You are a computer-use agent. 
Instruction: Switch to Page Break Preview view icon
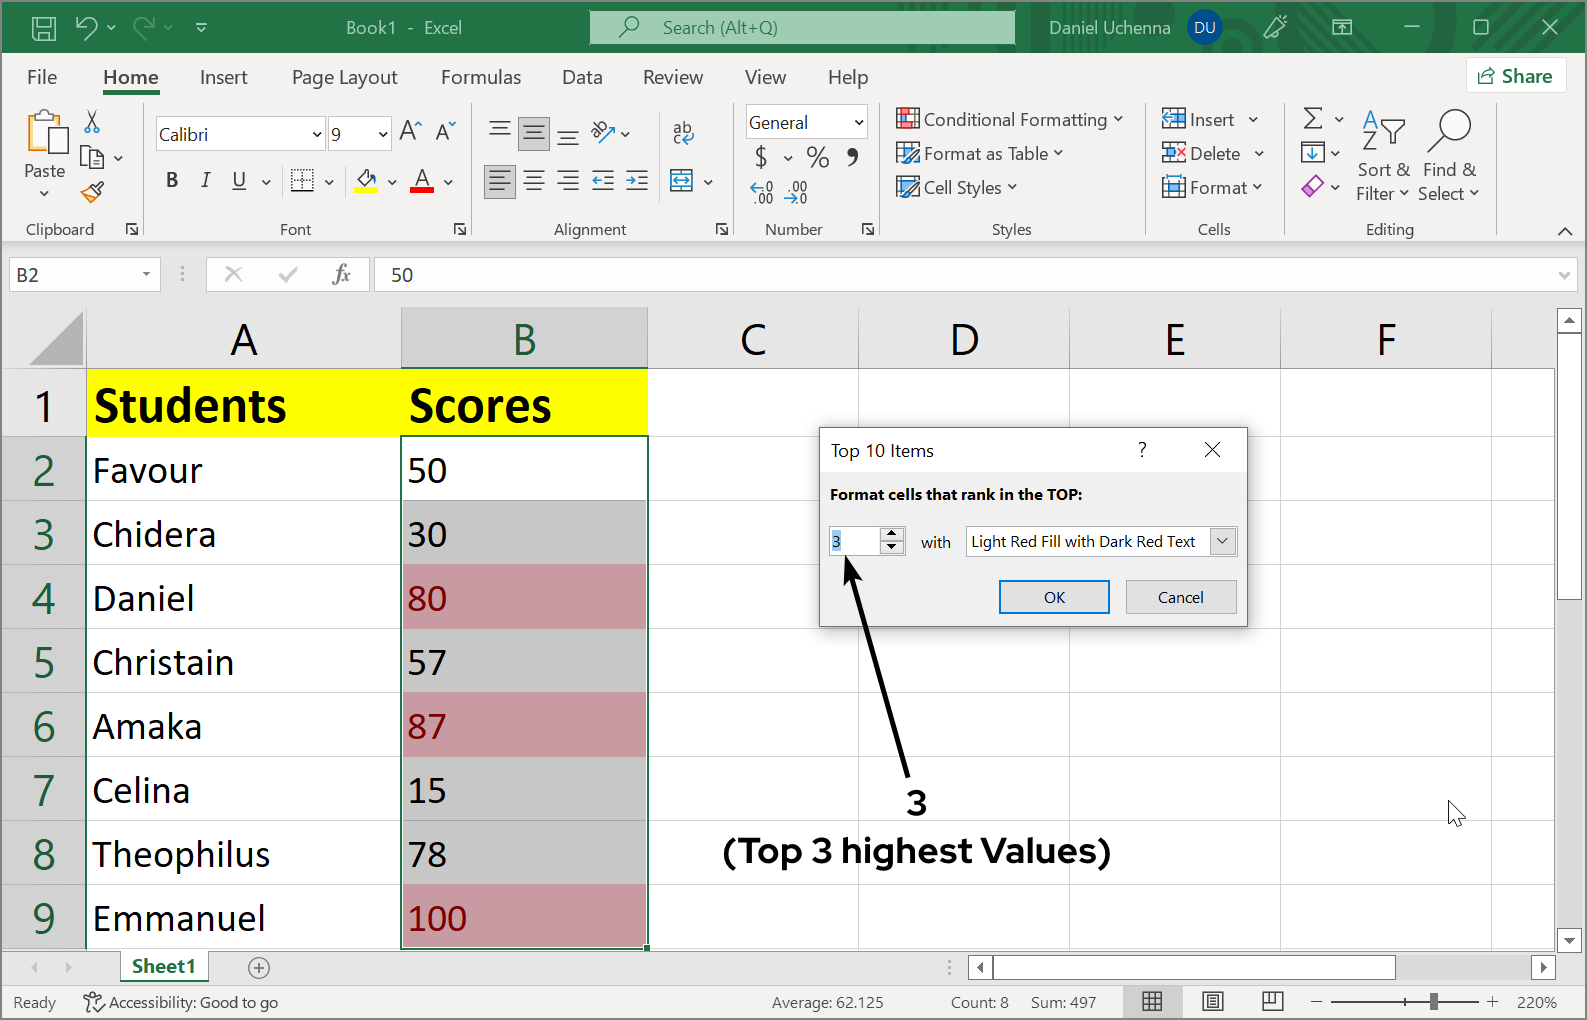1273,1001
